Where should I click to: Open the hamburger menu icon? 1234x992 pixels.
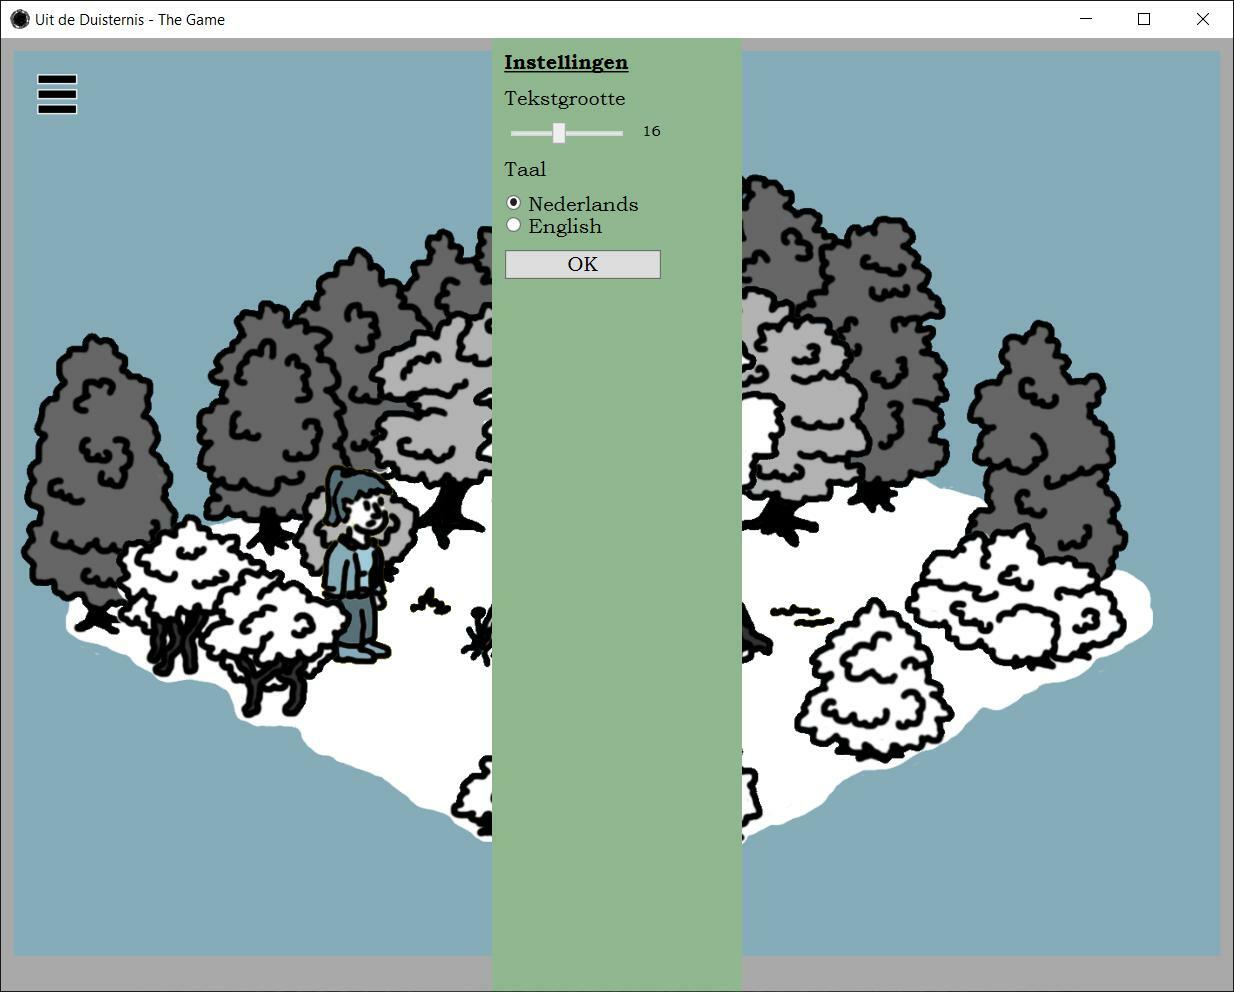[x=57, y=94]
